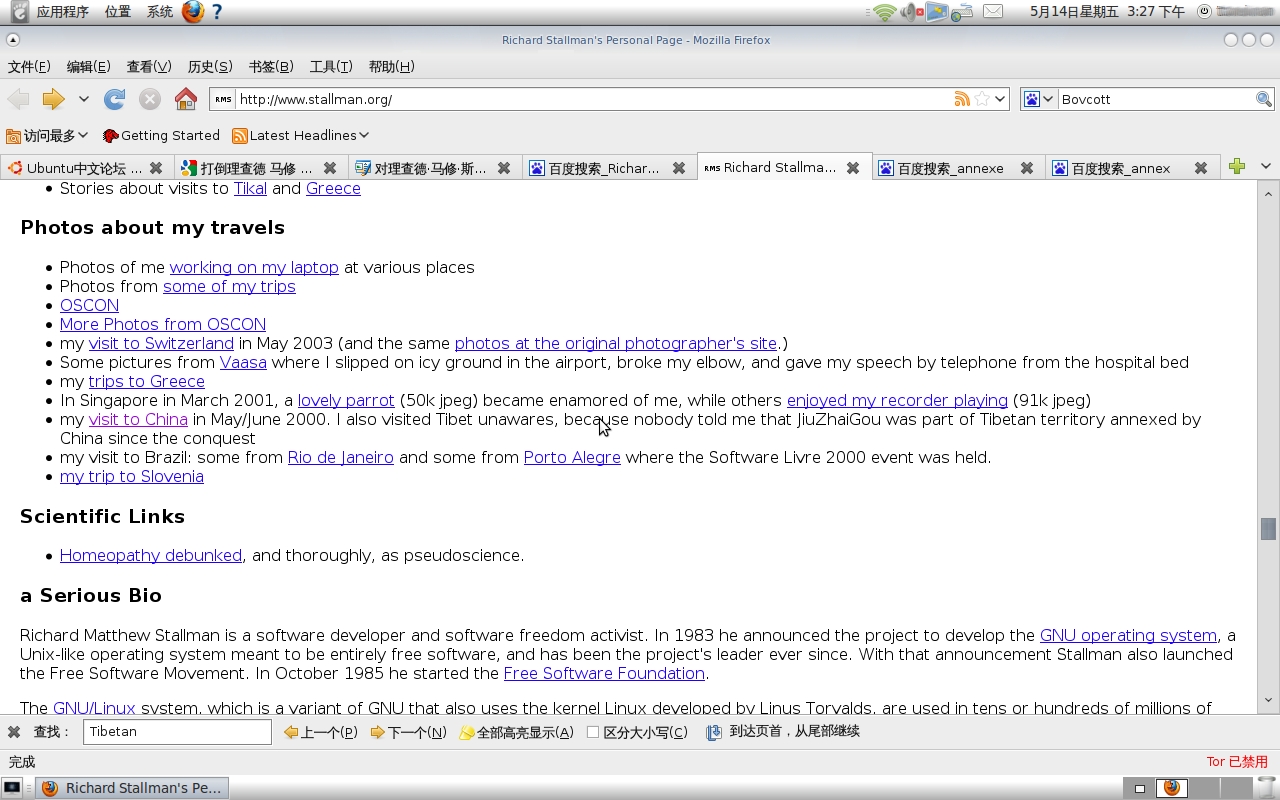This screenshot has height=800, width=1280.
Task: Click the RSS feed icon in address bar
Action: pyautogui.click(x=962, y=99)
